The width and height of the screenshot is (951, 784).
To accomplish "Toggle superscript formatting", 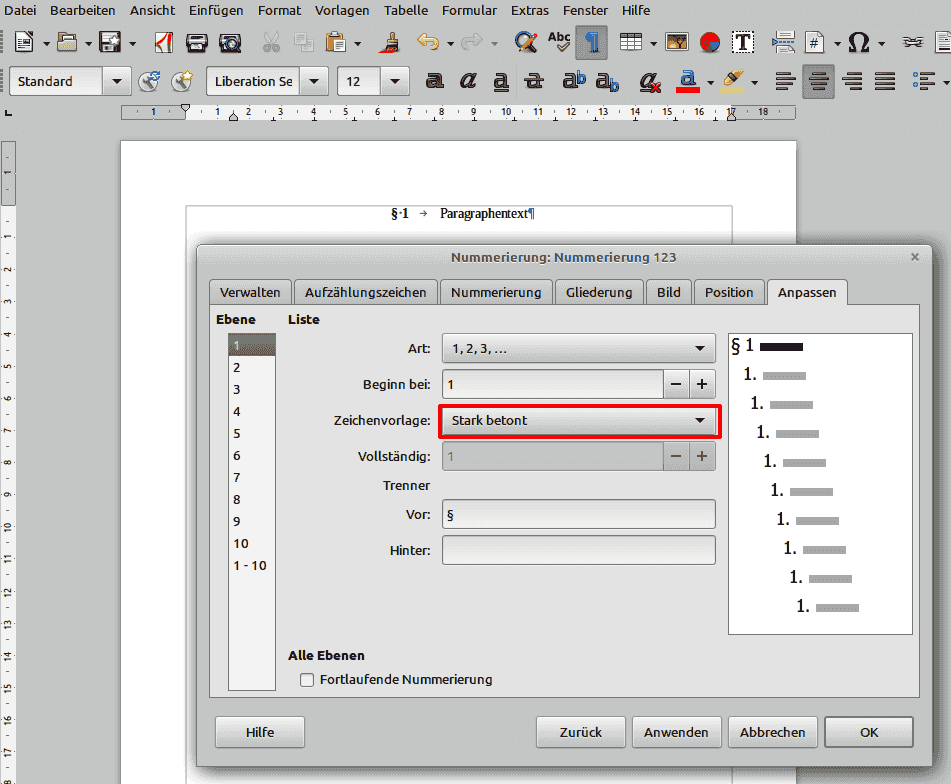I will 574,81.
